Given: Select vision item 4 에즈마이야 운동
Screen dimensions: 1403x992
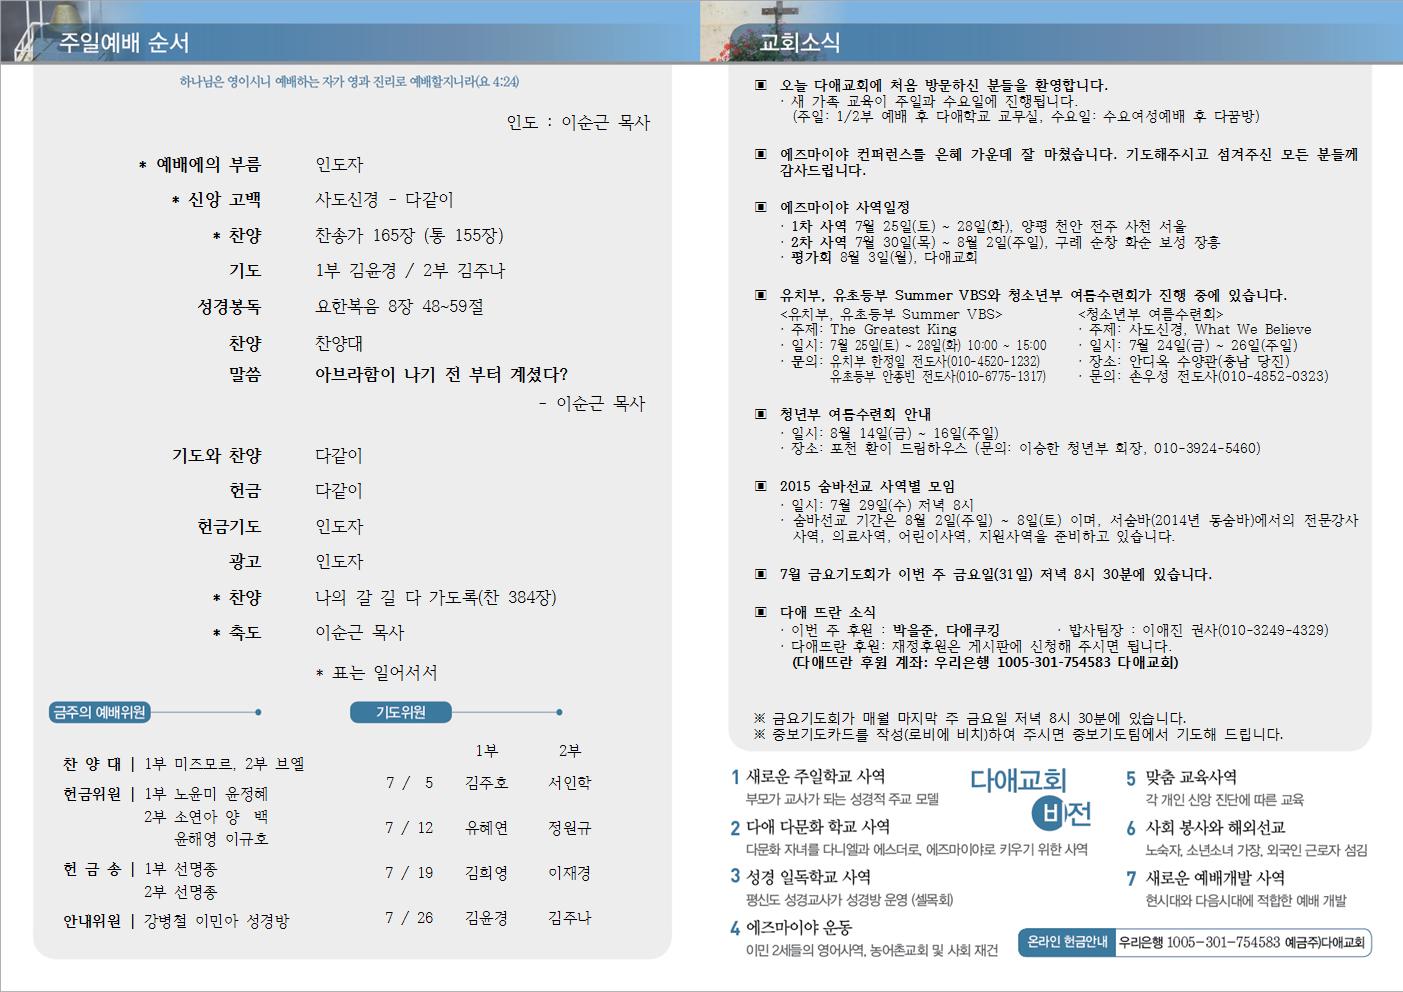Looking at the screenshot, I should [x=798, y=927].
